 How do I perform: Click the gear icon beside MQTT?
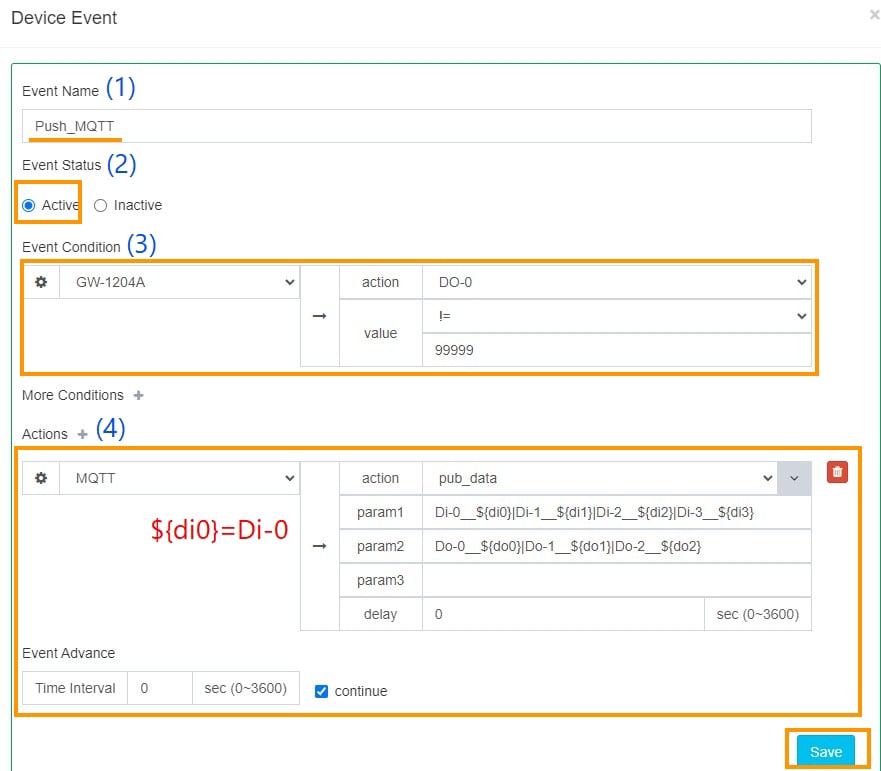coord(41,479)
